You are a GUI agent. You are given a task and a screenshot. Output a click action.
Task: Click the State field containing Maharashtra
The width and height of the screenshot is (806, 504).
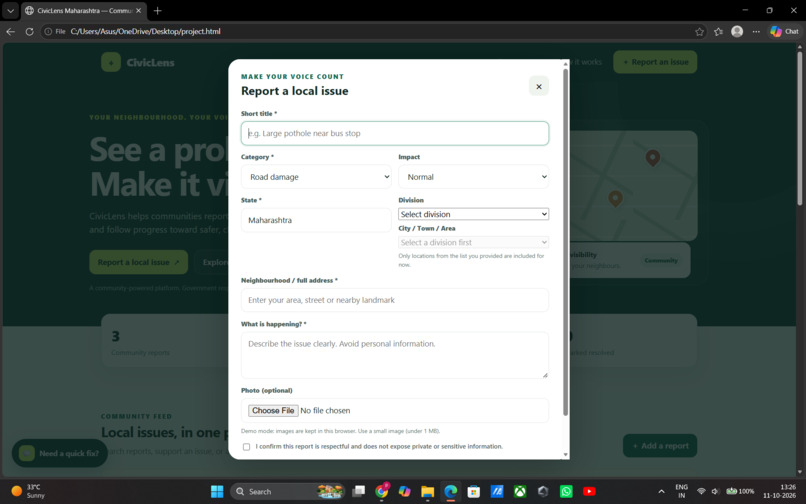click(x=316, y=220)
